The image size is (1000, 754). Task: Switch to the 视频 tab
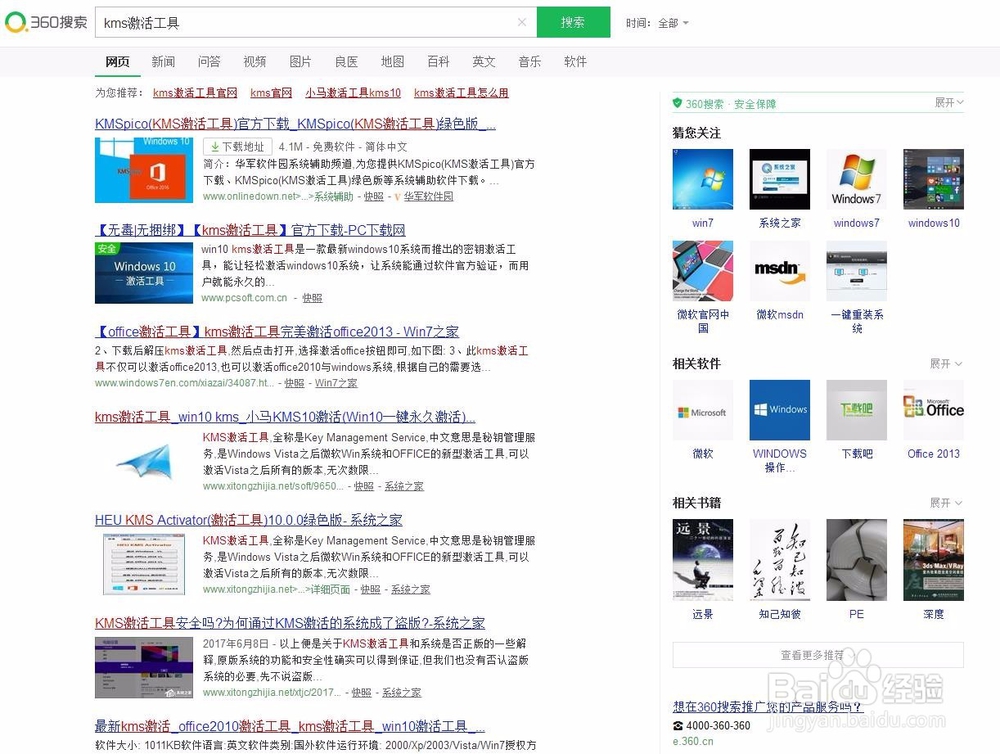click(254, 62)
